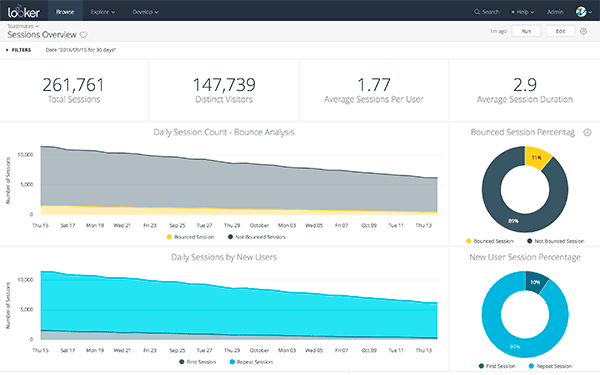
Task: Open Bounced Session Percentage tile gear
Action: (x=587, y=132)
